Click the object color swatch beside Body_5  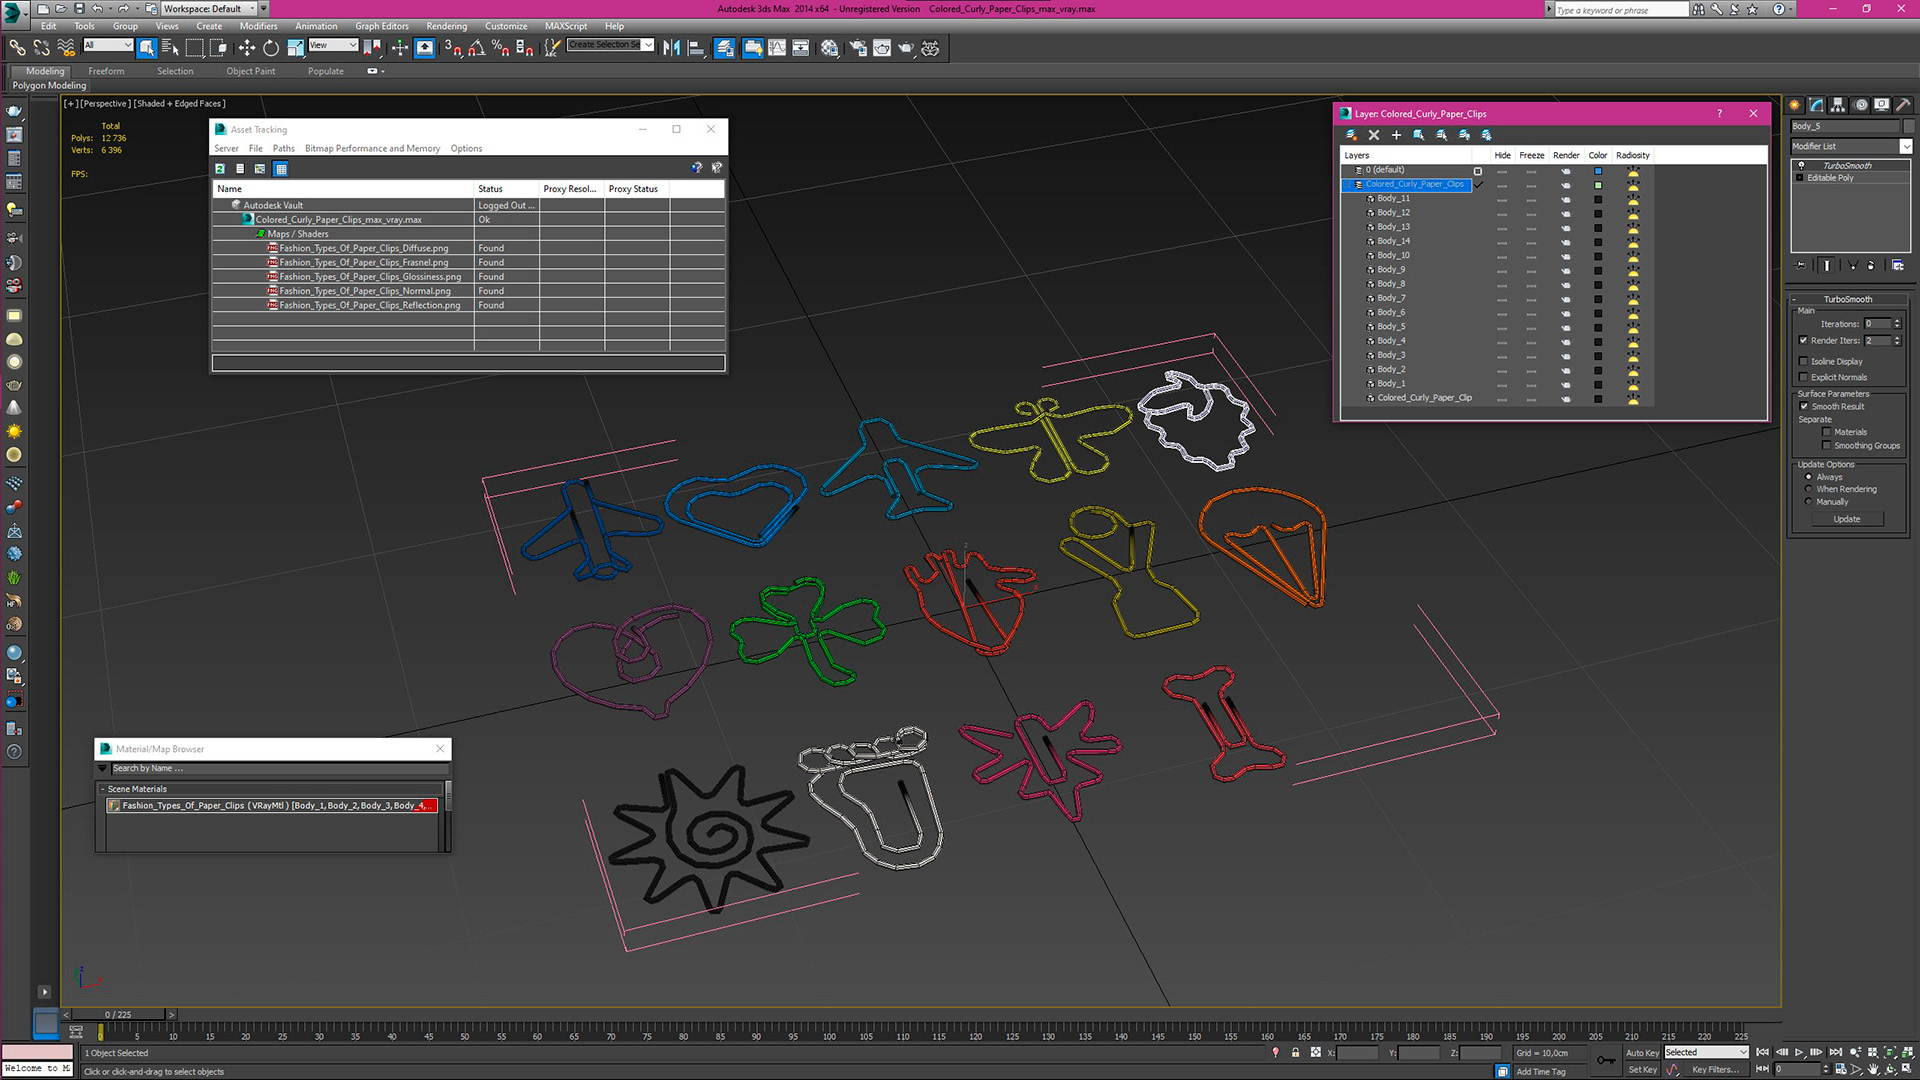tap(1908, 126)
